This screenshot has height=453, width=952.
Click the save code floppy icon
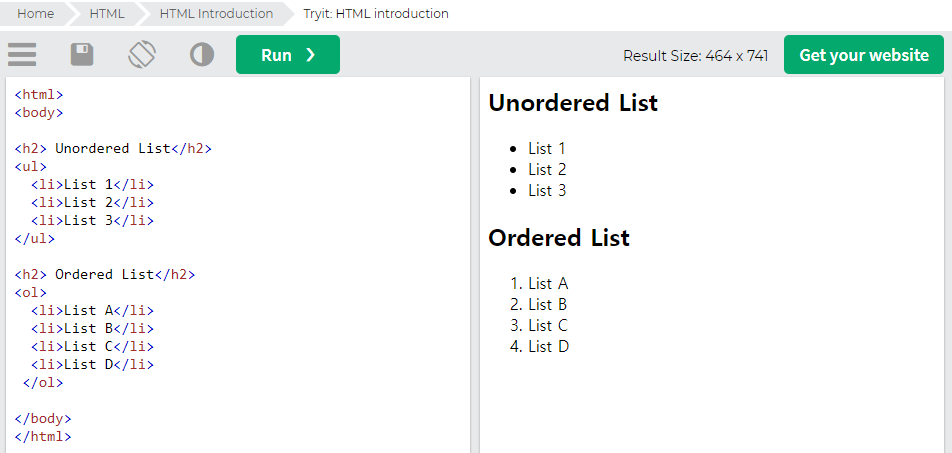pos(82,55)
